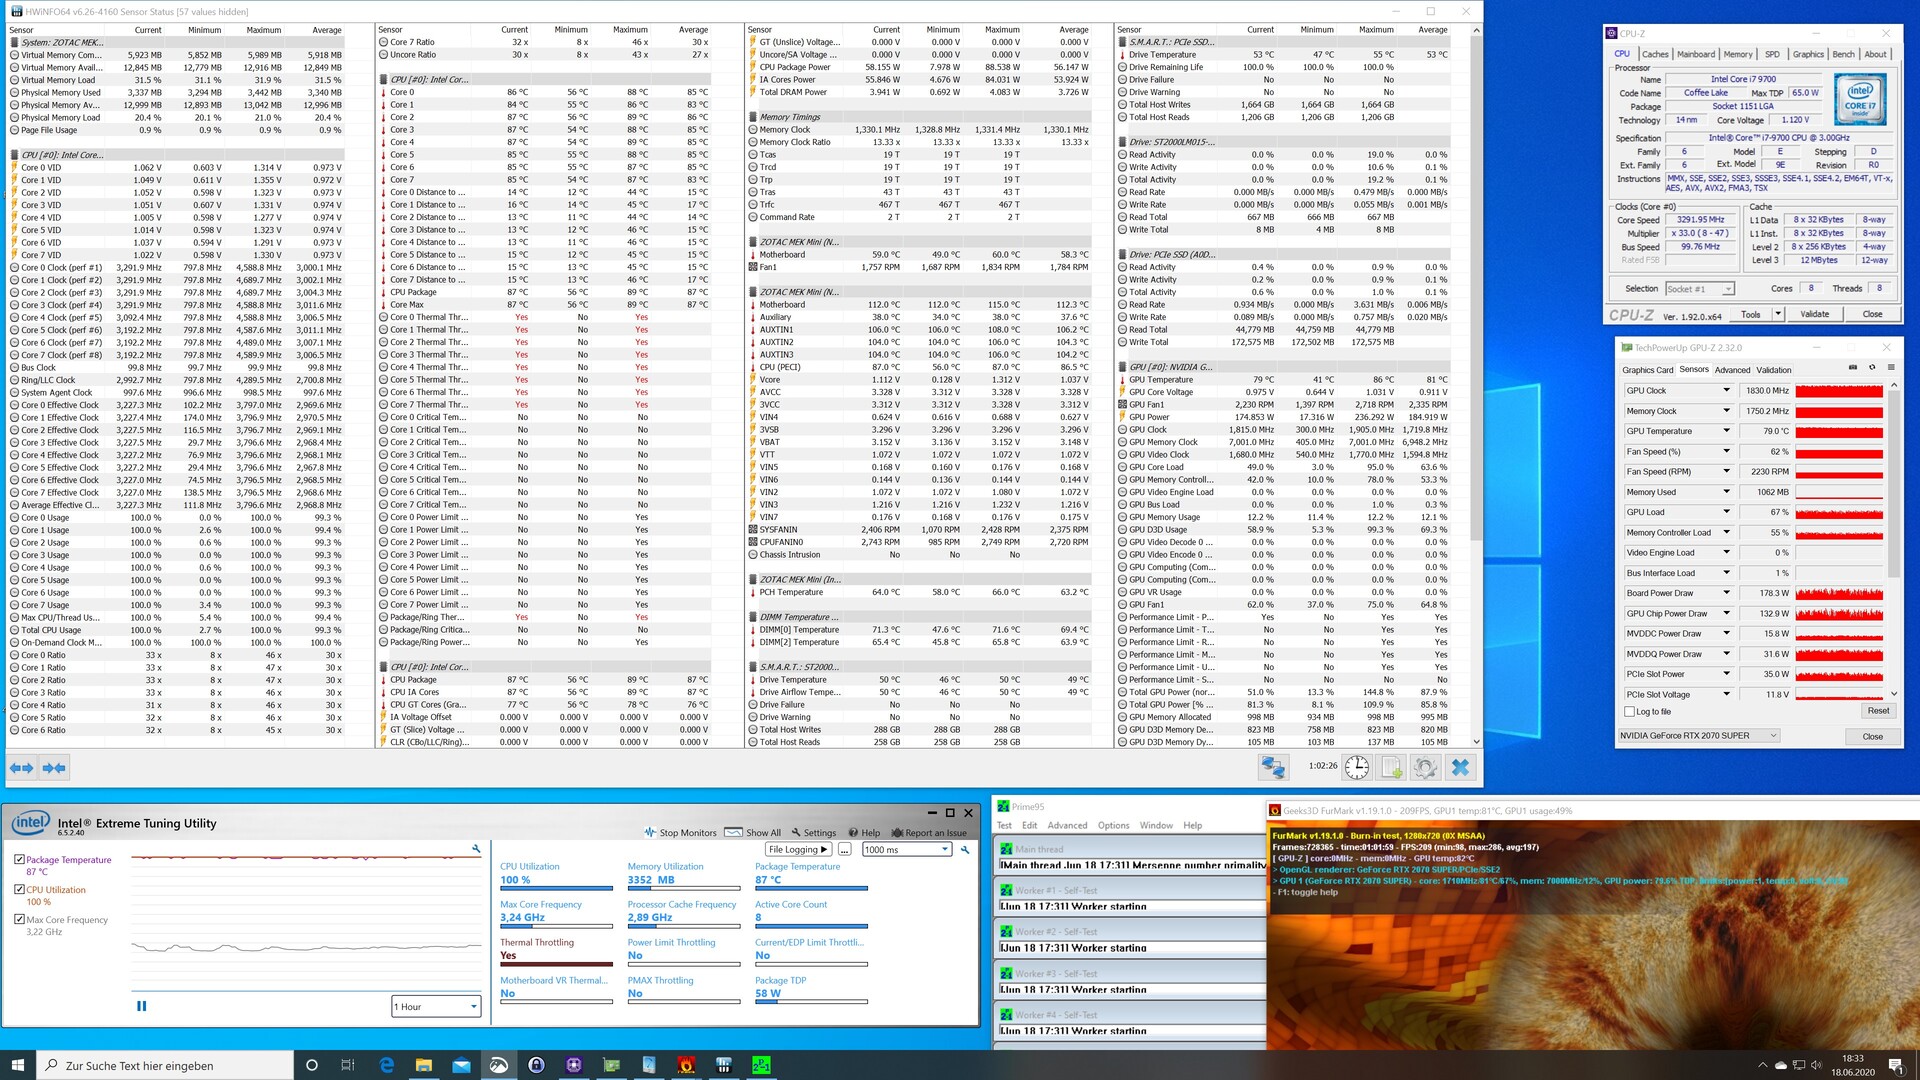This screenshot has height=1080, width=1920.
Task: Open Prime95 Options menu
Action: (1113, 825)
